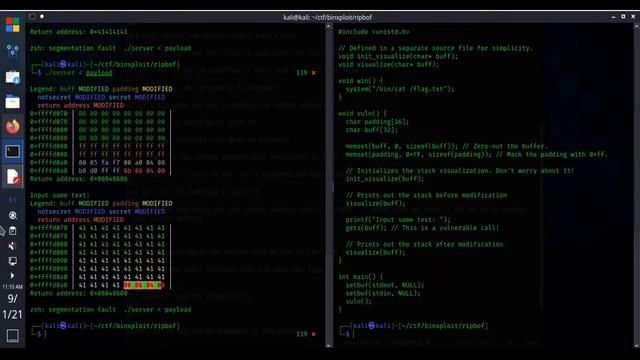Open the network display tray icon
640x360 pixels.
point(13,261)
